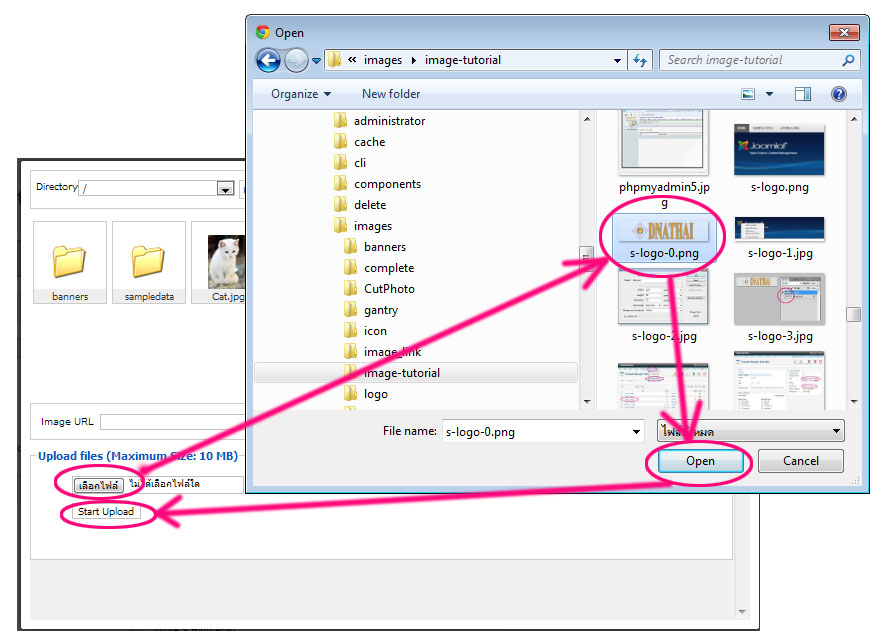Expand the Directory dropdown list
This screenshot has height=631, width=870.
click(224, 188)
